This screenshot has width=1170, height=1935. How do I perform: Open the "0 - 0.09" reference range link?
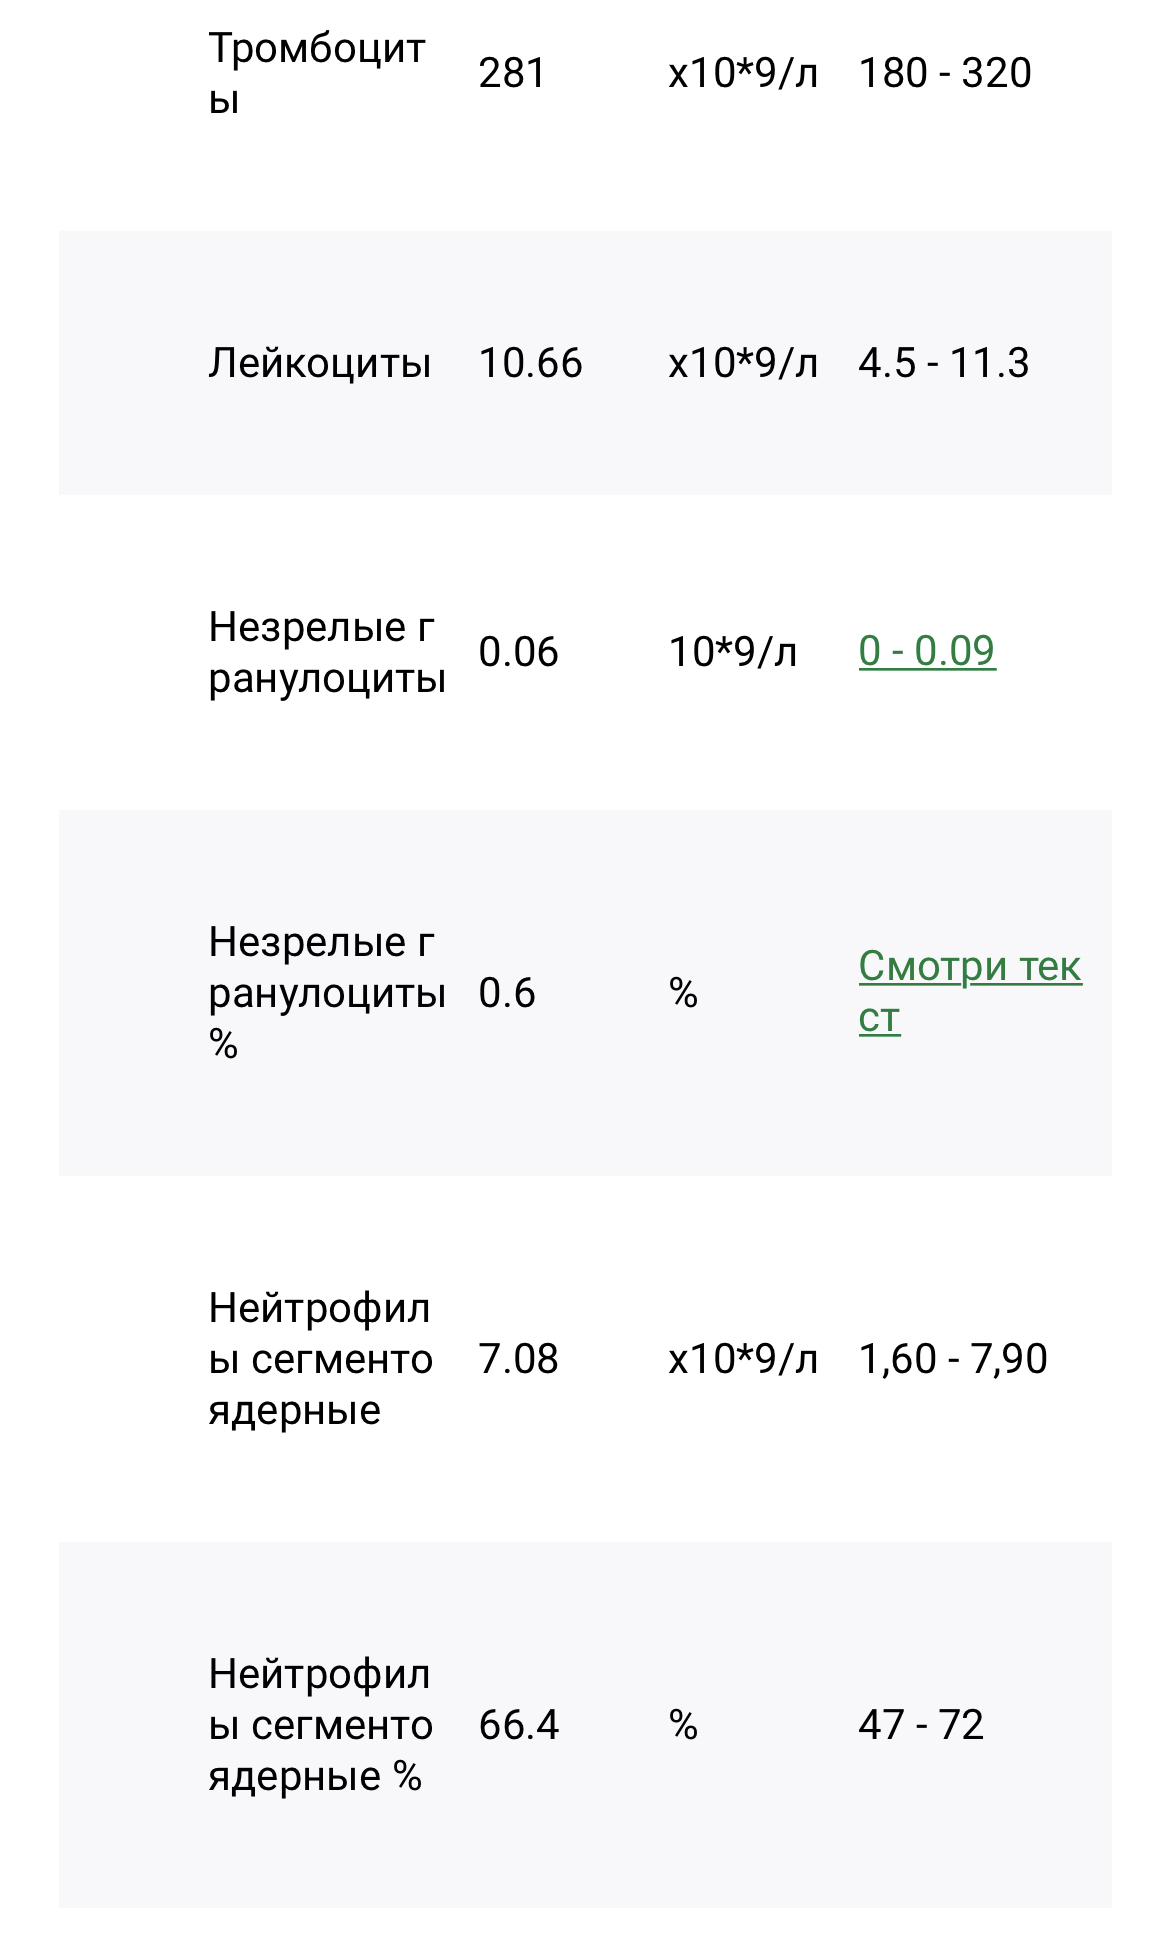(x=927, y=651)
